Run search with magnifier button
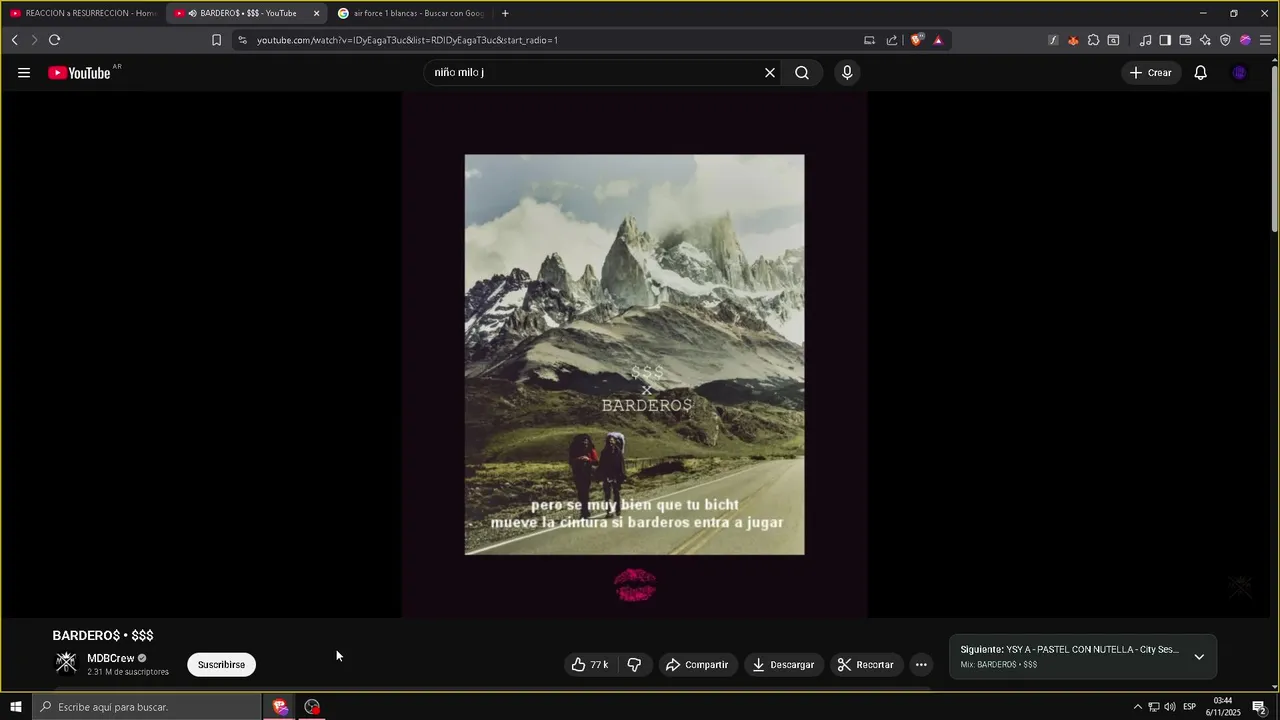 click(x=802, y=73)
